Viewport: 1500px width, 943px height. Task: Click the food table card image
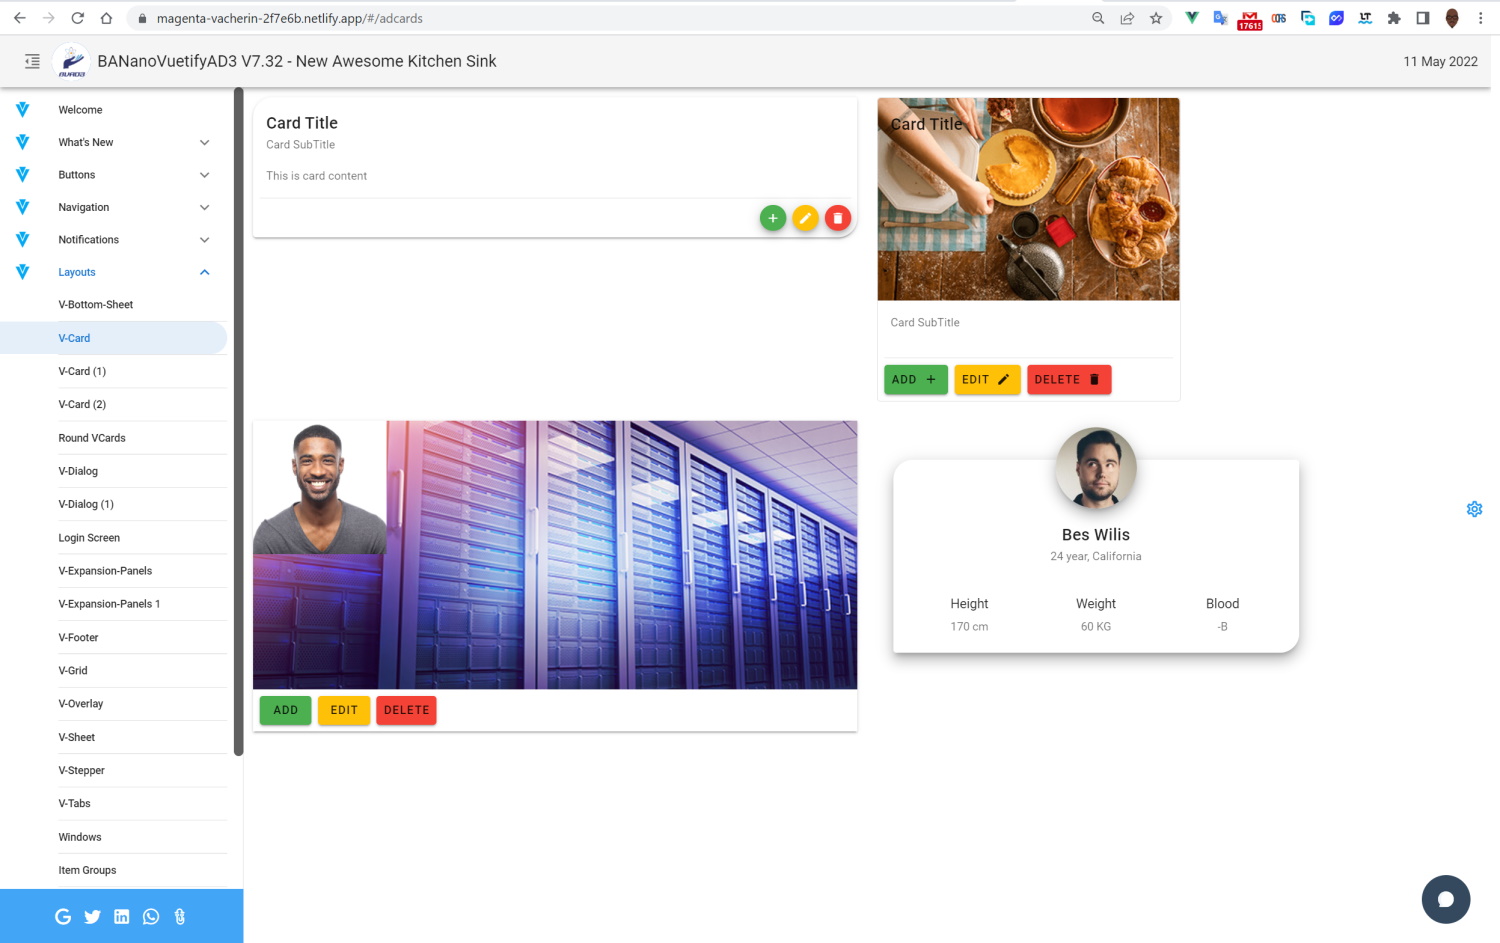1029,199
